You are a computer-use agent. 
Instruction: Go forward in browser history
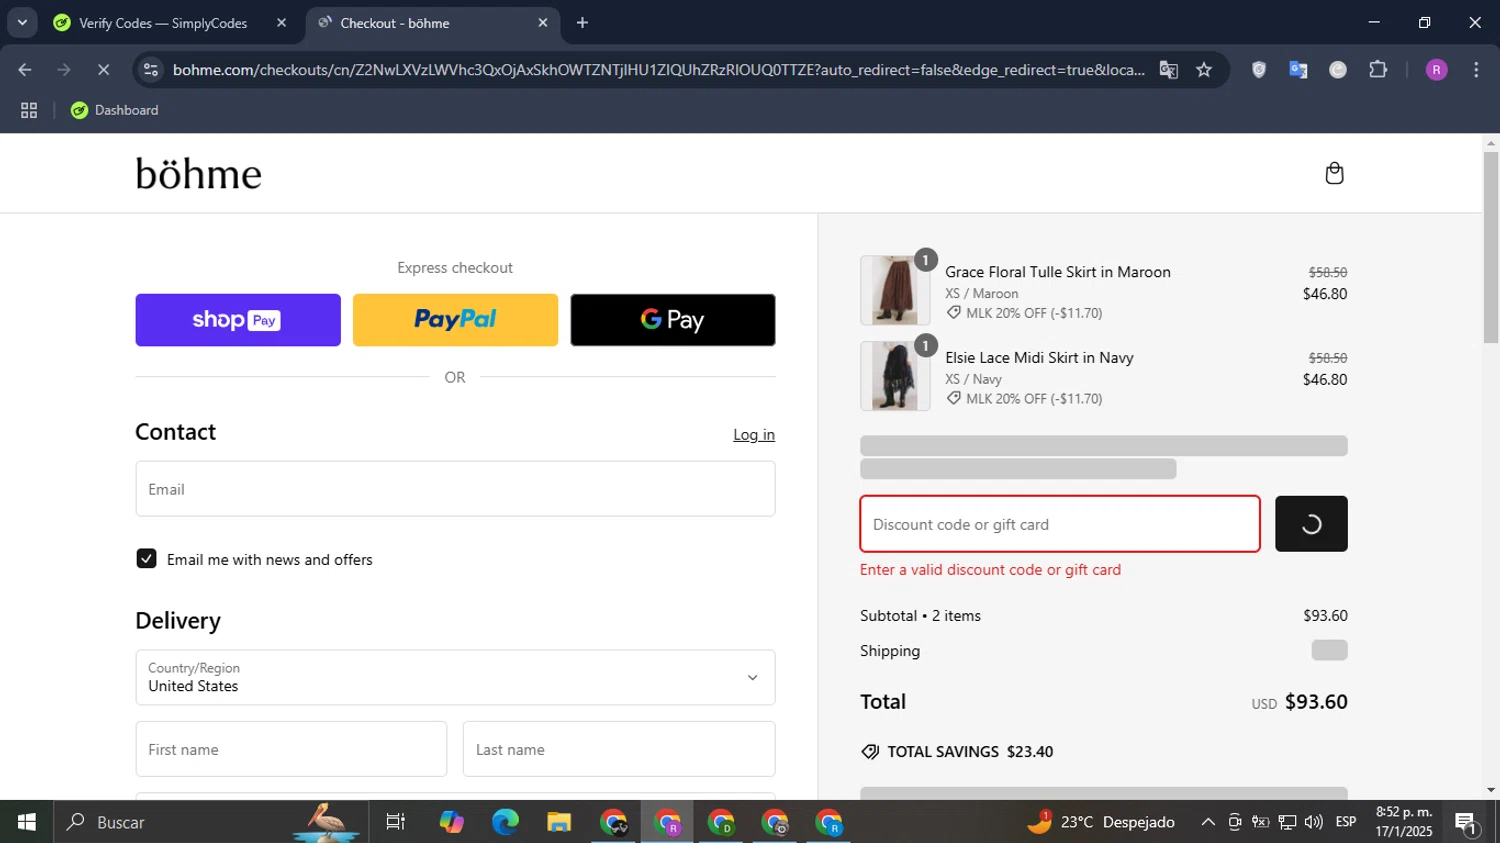click(64, 70)
